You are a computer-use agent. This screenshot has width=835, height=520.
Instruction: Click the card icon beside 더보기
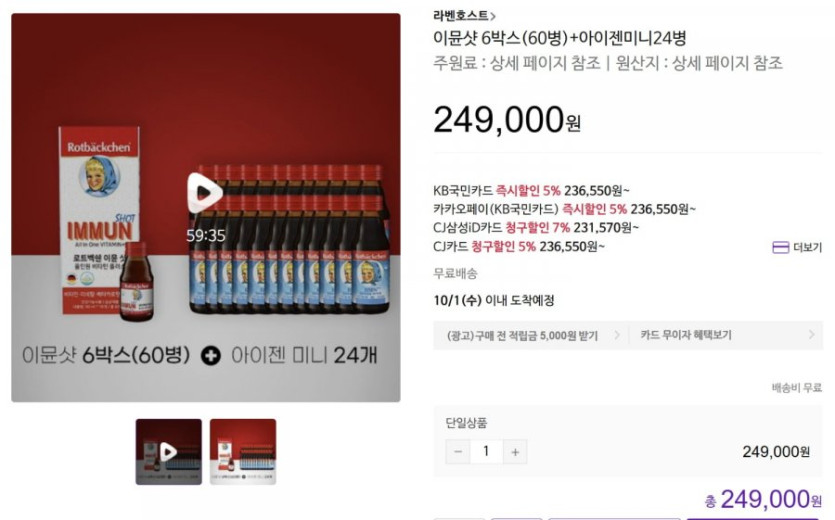click(x=780, y=247)
